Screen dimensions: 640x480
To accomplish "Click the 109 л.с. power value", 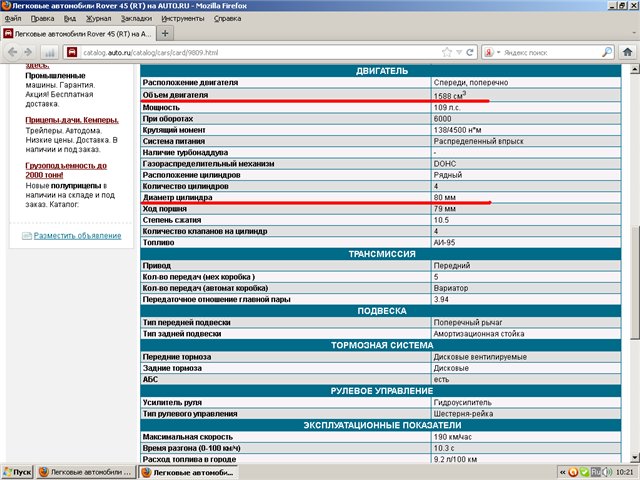I will point(447,107).
